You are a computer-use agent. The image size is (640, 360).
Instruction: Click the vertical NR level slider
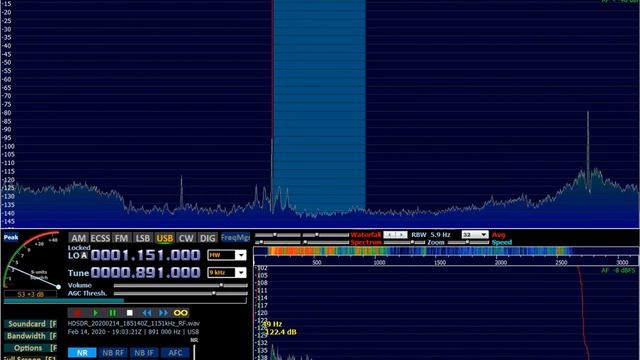pos(194,352)
